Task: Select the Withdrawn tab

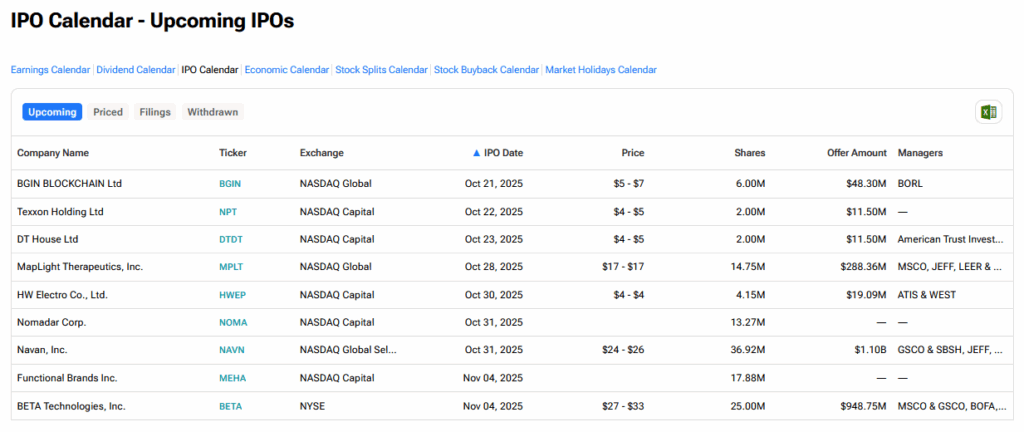Action: [212, 112]
